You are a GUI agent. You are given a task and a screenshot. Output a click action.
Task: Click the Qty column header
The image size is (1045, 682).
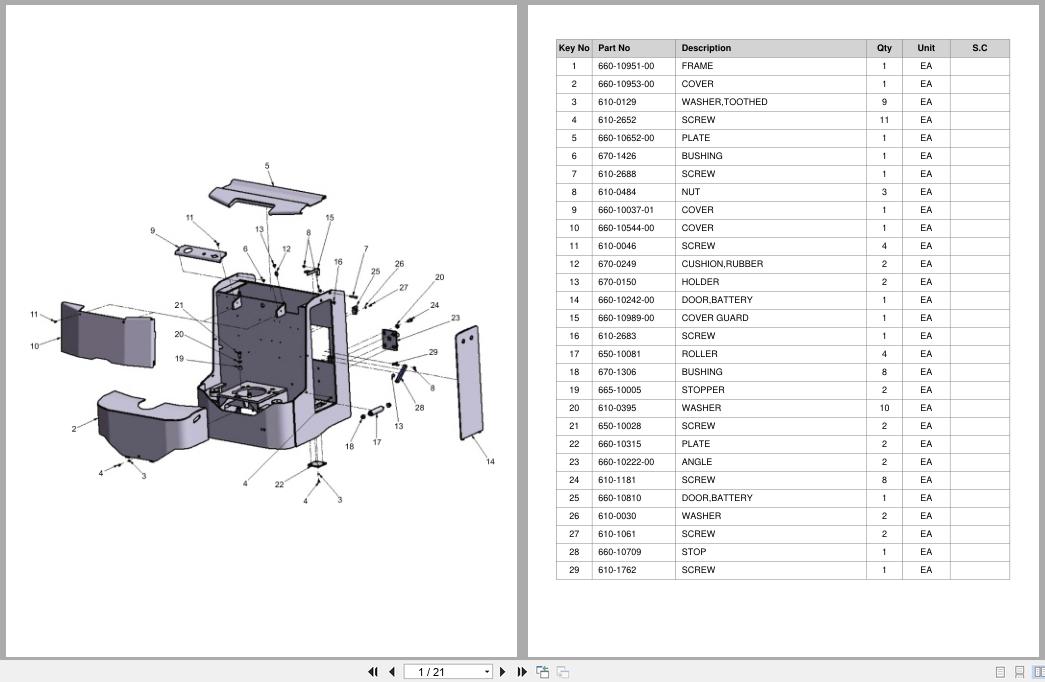click(x=884, y=48)
